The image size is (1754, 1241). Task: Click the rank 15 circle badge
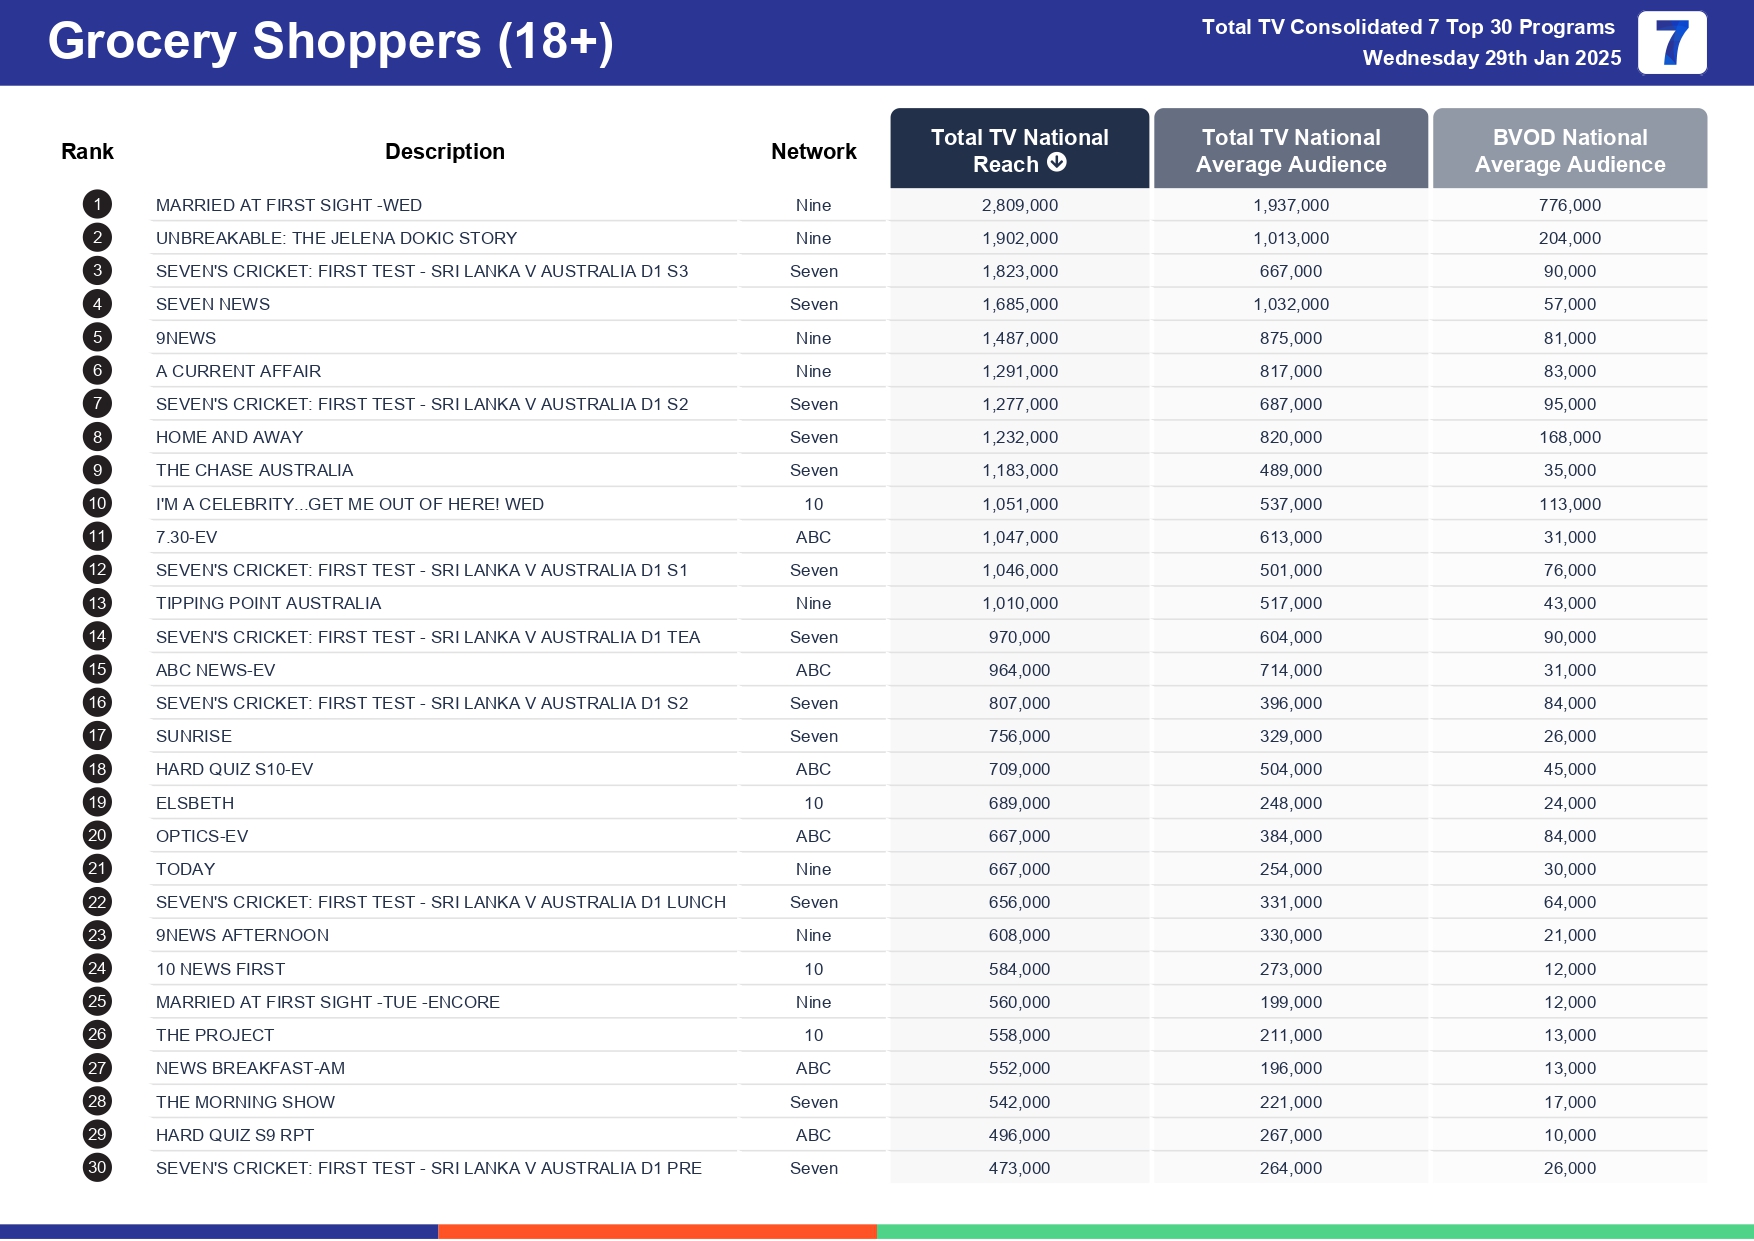97,670
